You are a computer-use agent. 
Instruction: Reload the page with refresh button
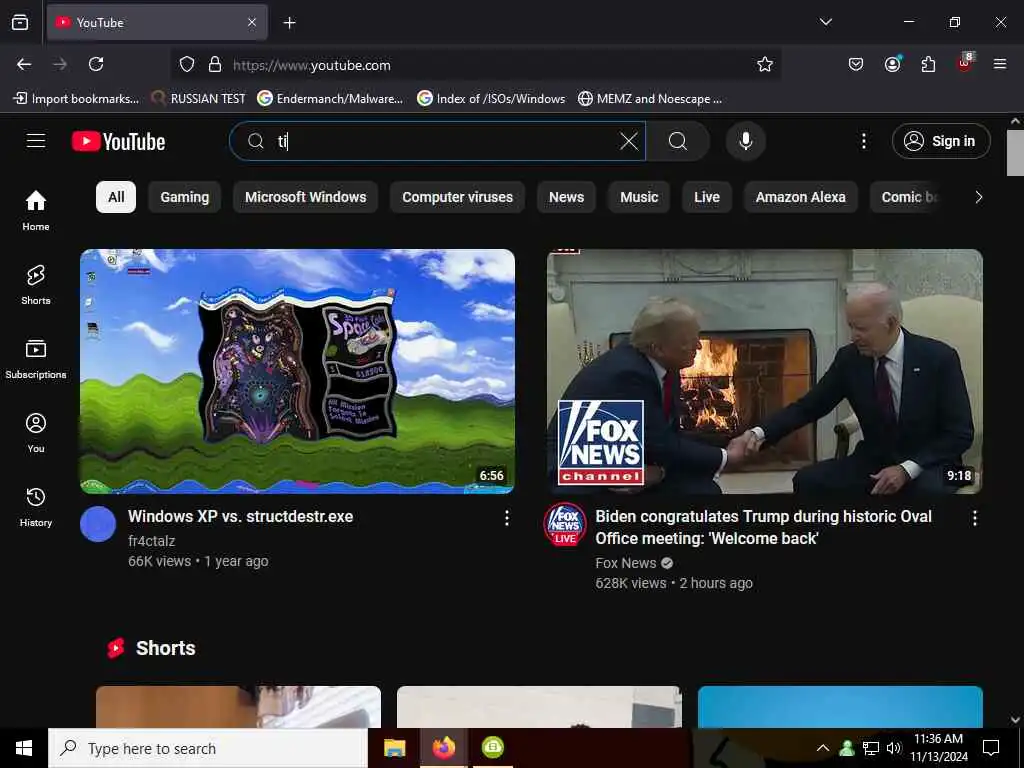coord(96,64)
